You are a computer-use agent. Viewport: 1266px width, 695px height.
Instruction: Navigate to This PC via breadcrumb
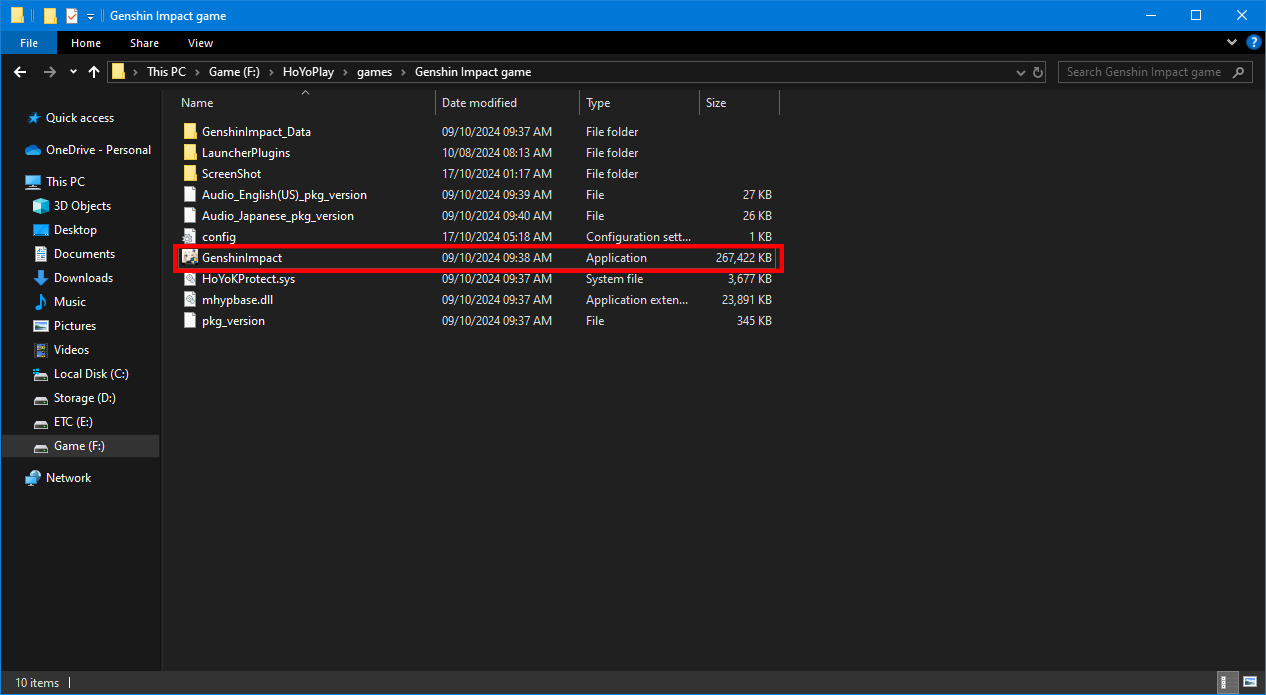[166, 71]
